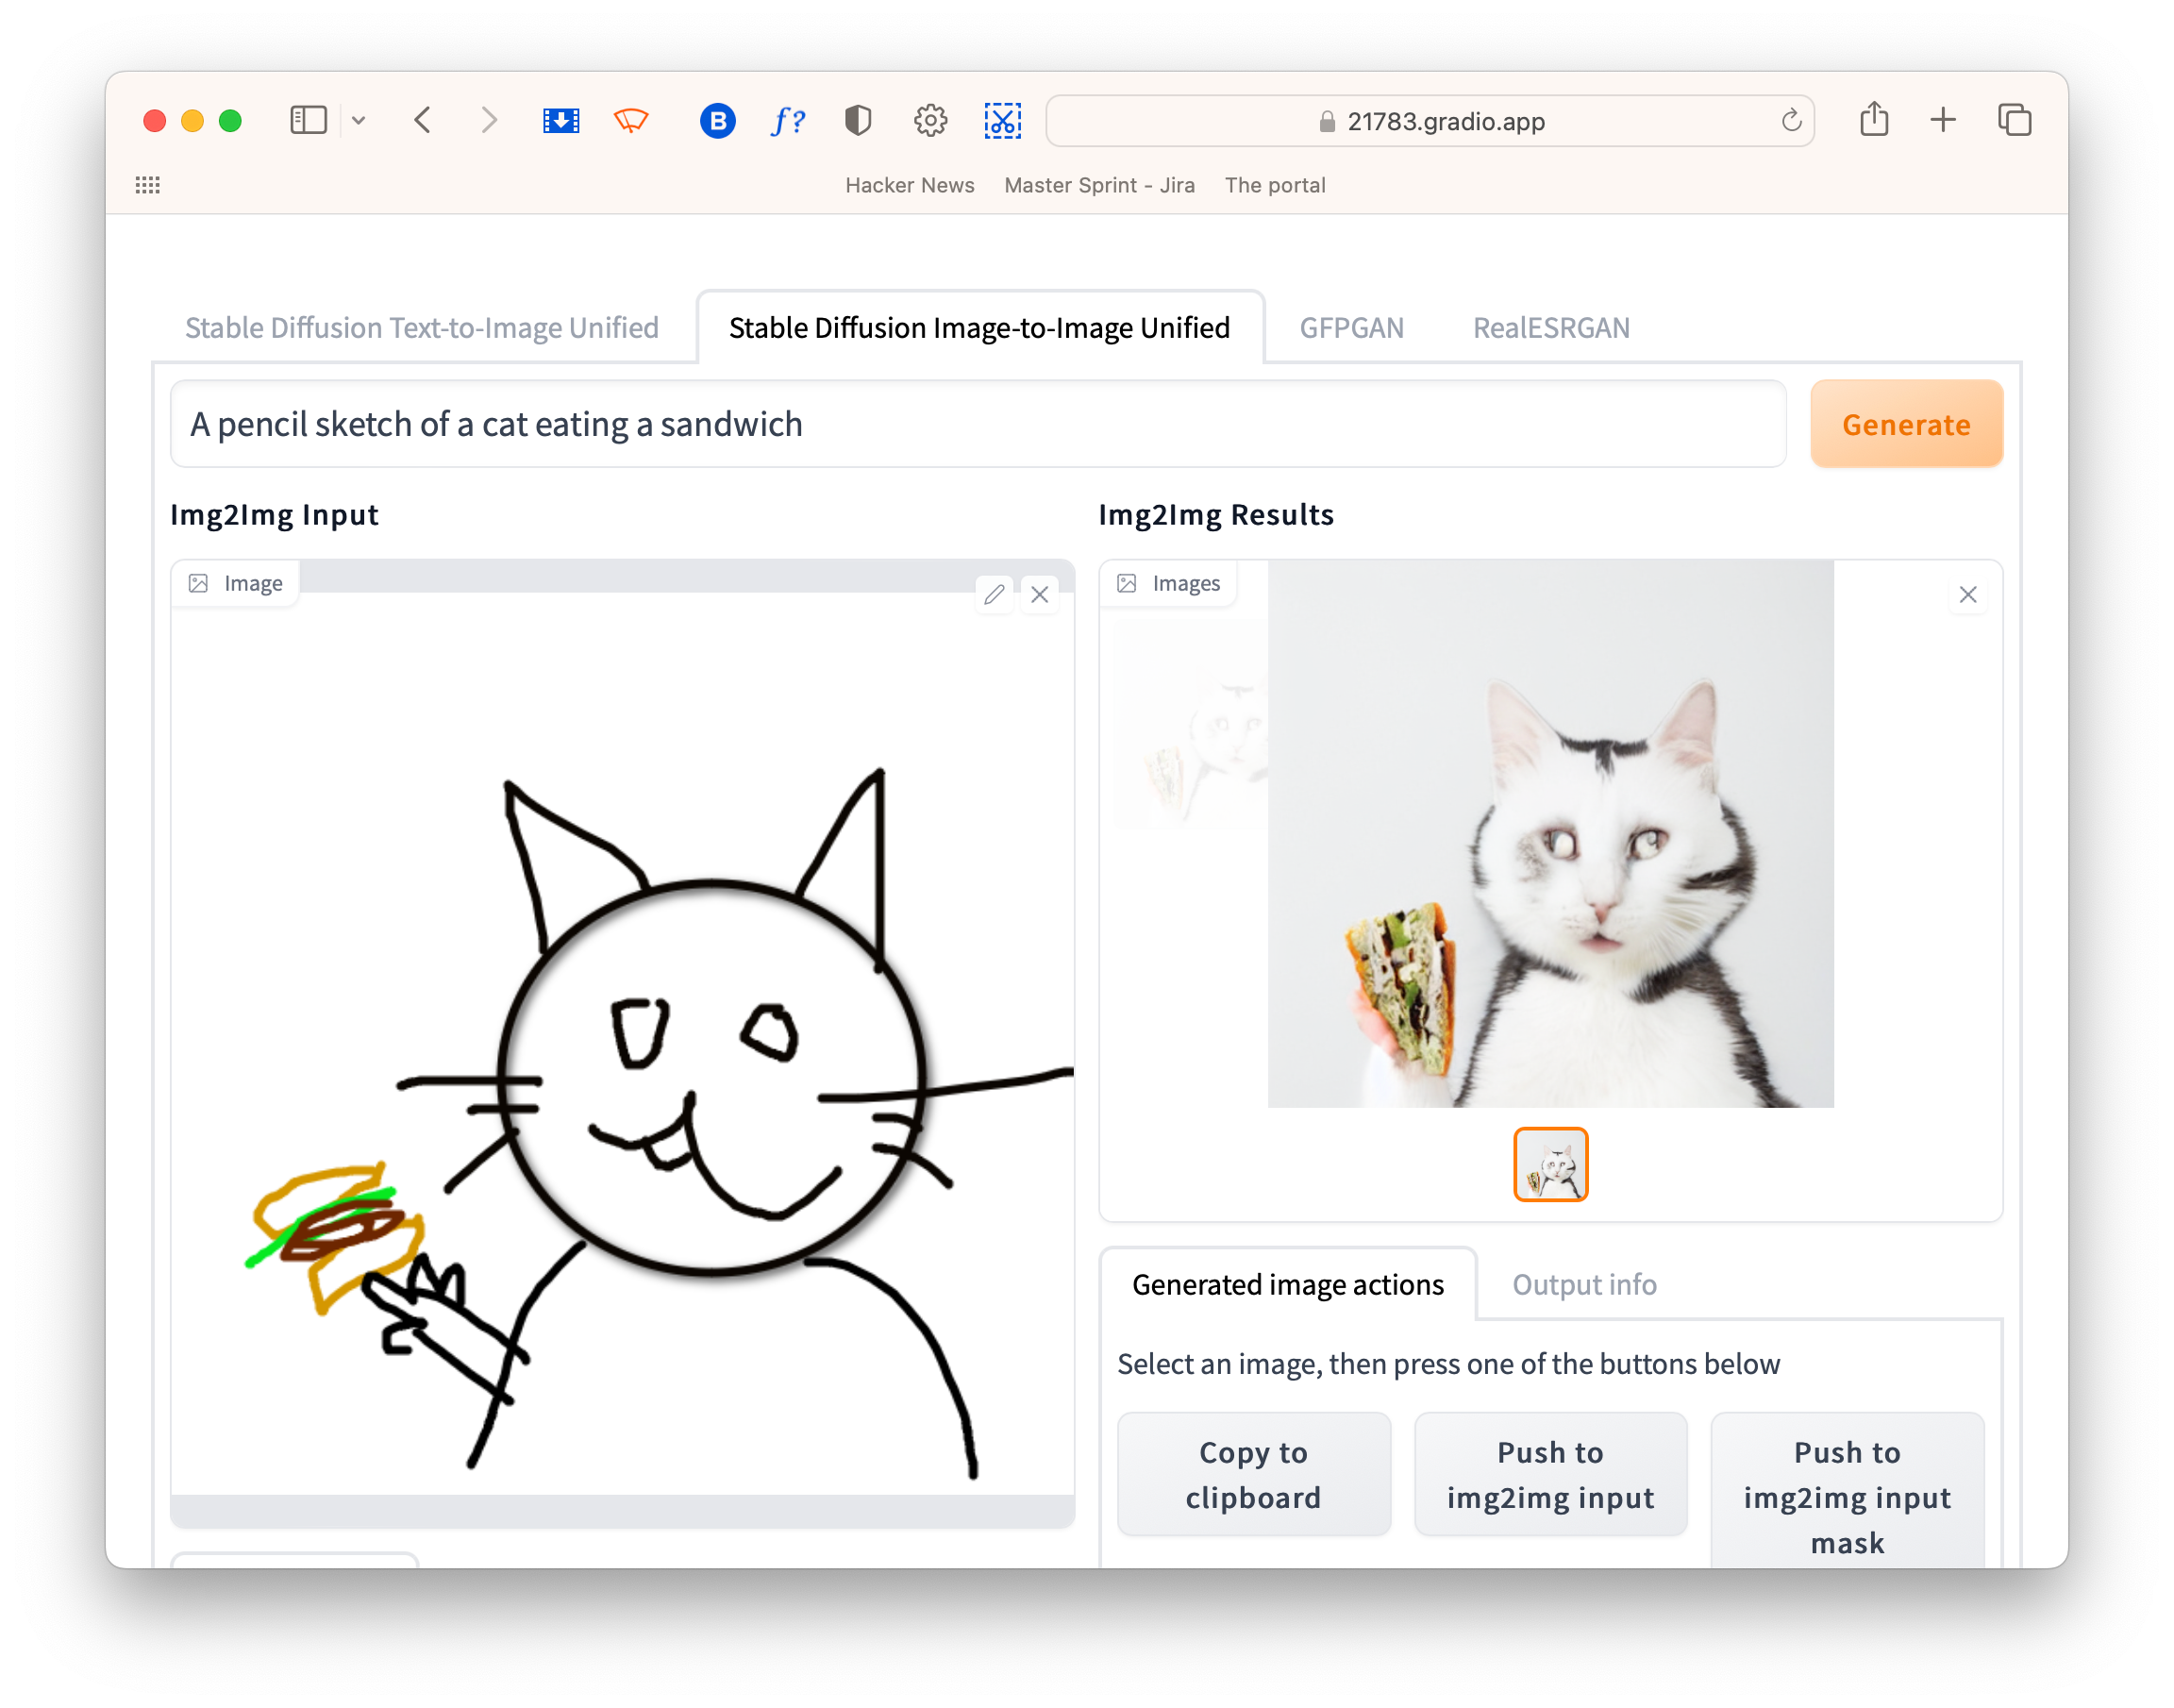
Task: Click the lock icon in address bar
Action: coord(1326,122)
